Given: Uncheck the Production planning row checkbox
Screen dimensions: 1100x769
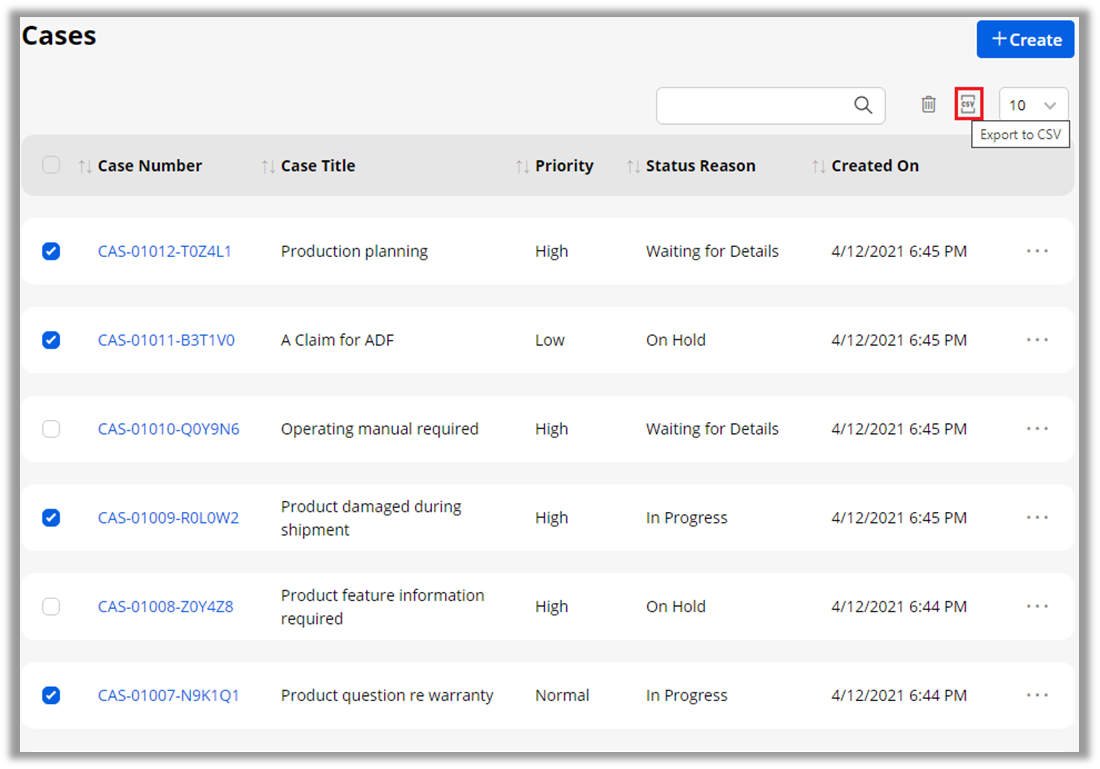Looking at the screenshot, I should [x=51, y=251].
